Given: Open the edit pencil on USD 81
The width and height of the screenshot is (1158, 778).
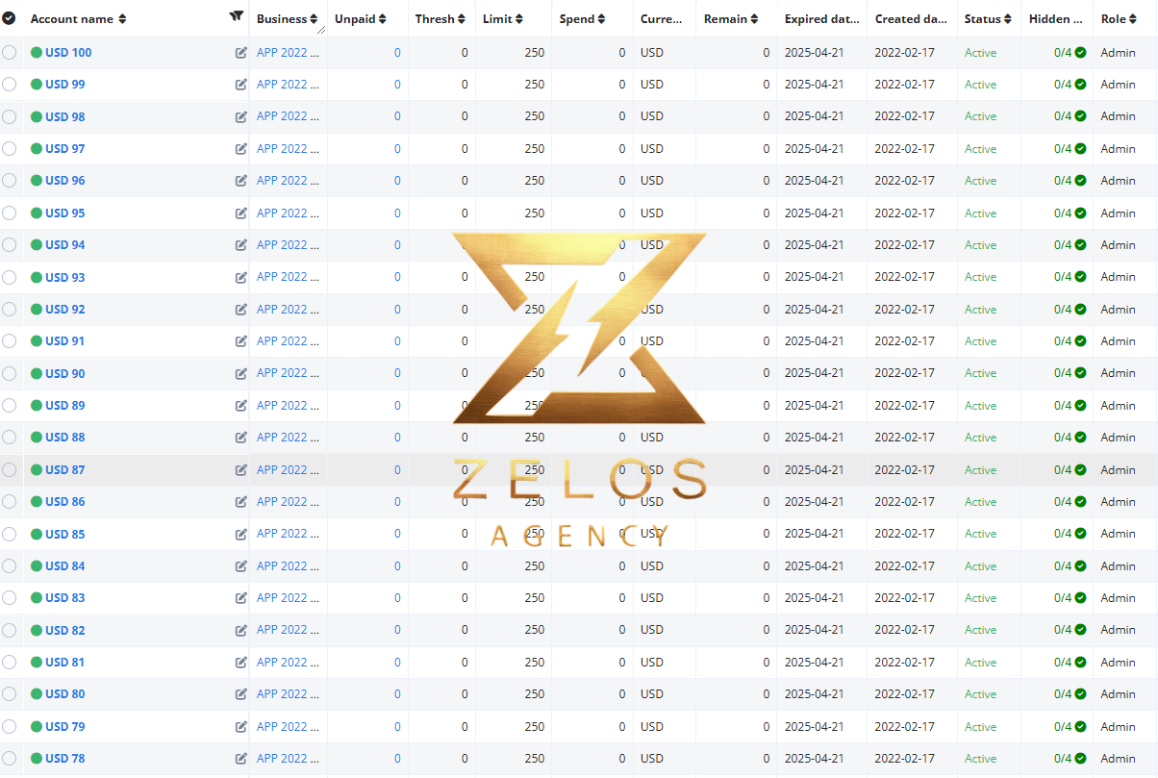Looking at the screenshot, I should coord(241,662).
